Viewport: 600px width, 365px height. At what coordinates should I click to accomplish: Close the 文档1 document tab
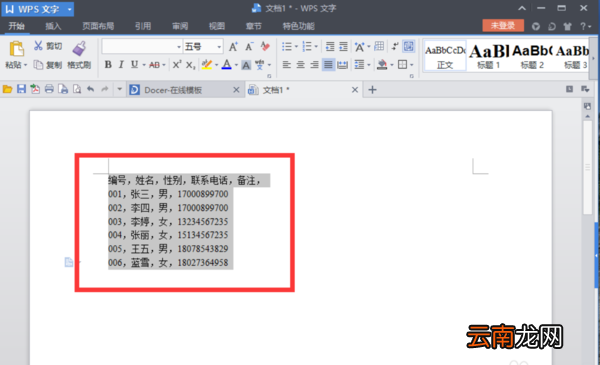(x=355, y=90)
